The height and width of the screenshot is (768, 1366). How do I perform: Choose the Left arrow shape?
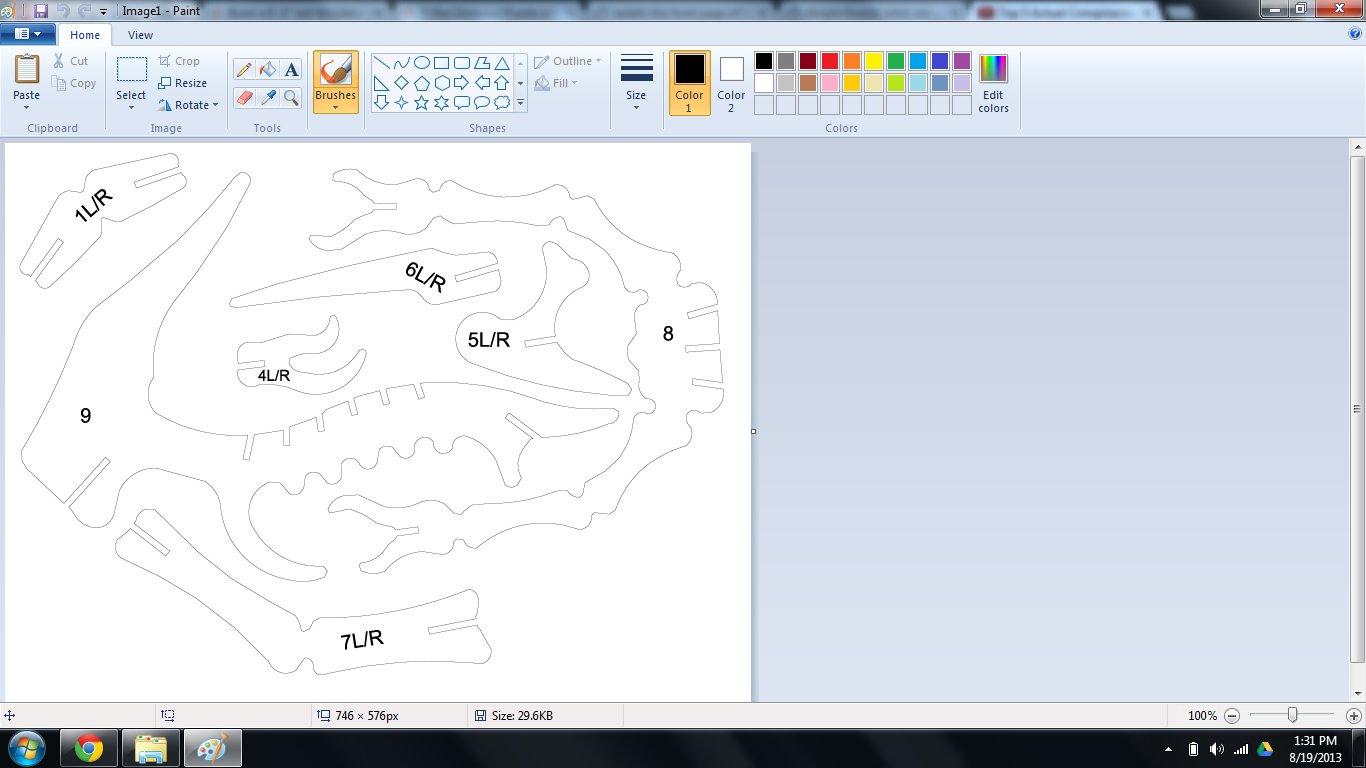click(481, 82)
